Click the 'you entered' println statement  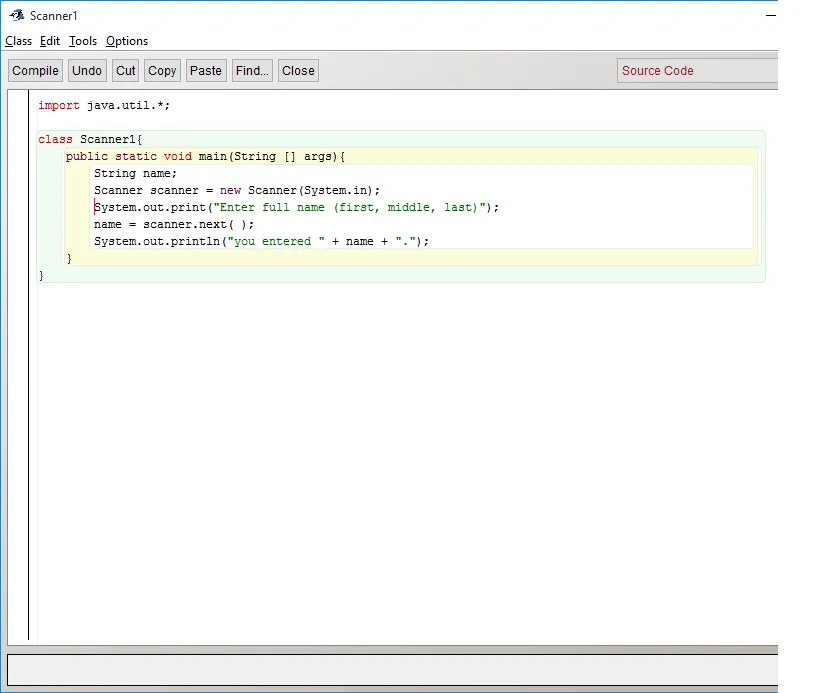(261, 241)
